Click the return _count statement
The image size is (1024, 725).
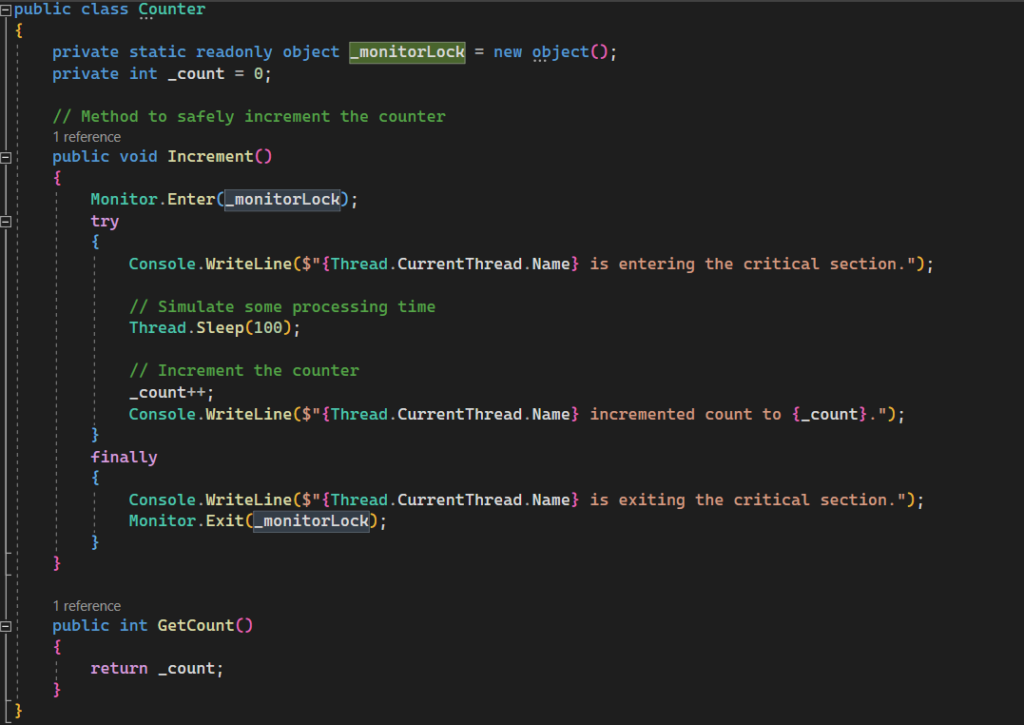point(157,669)
